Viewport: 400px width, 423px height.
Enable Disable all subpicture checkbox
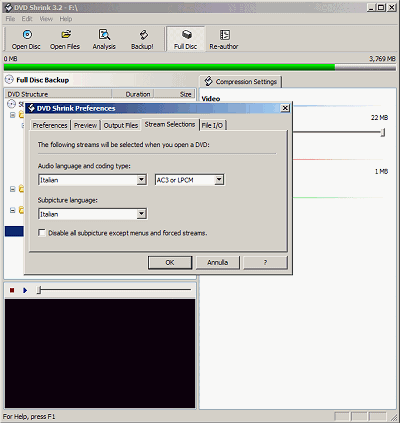pyautogui.click(x=42, y=233)
